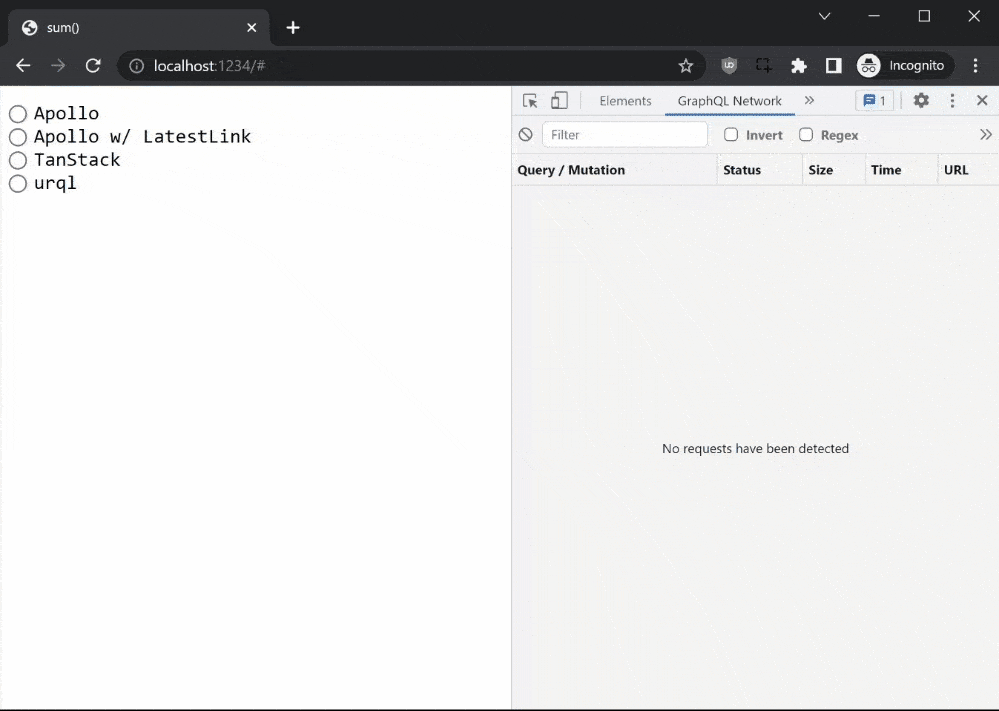Viewport: 999px width, 711px height.
Task: Type in the Filter input field
Action: tap(624, 134)
